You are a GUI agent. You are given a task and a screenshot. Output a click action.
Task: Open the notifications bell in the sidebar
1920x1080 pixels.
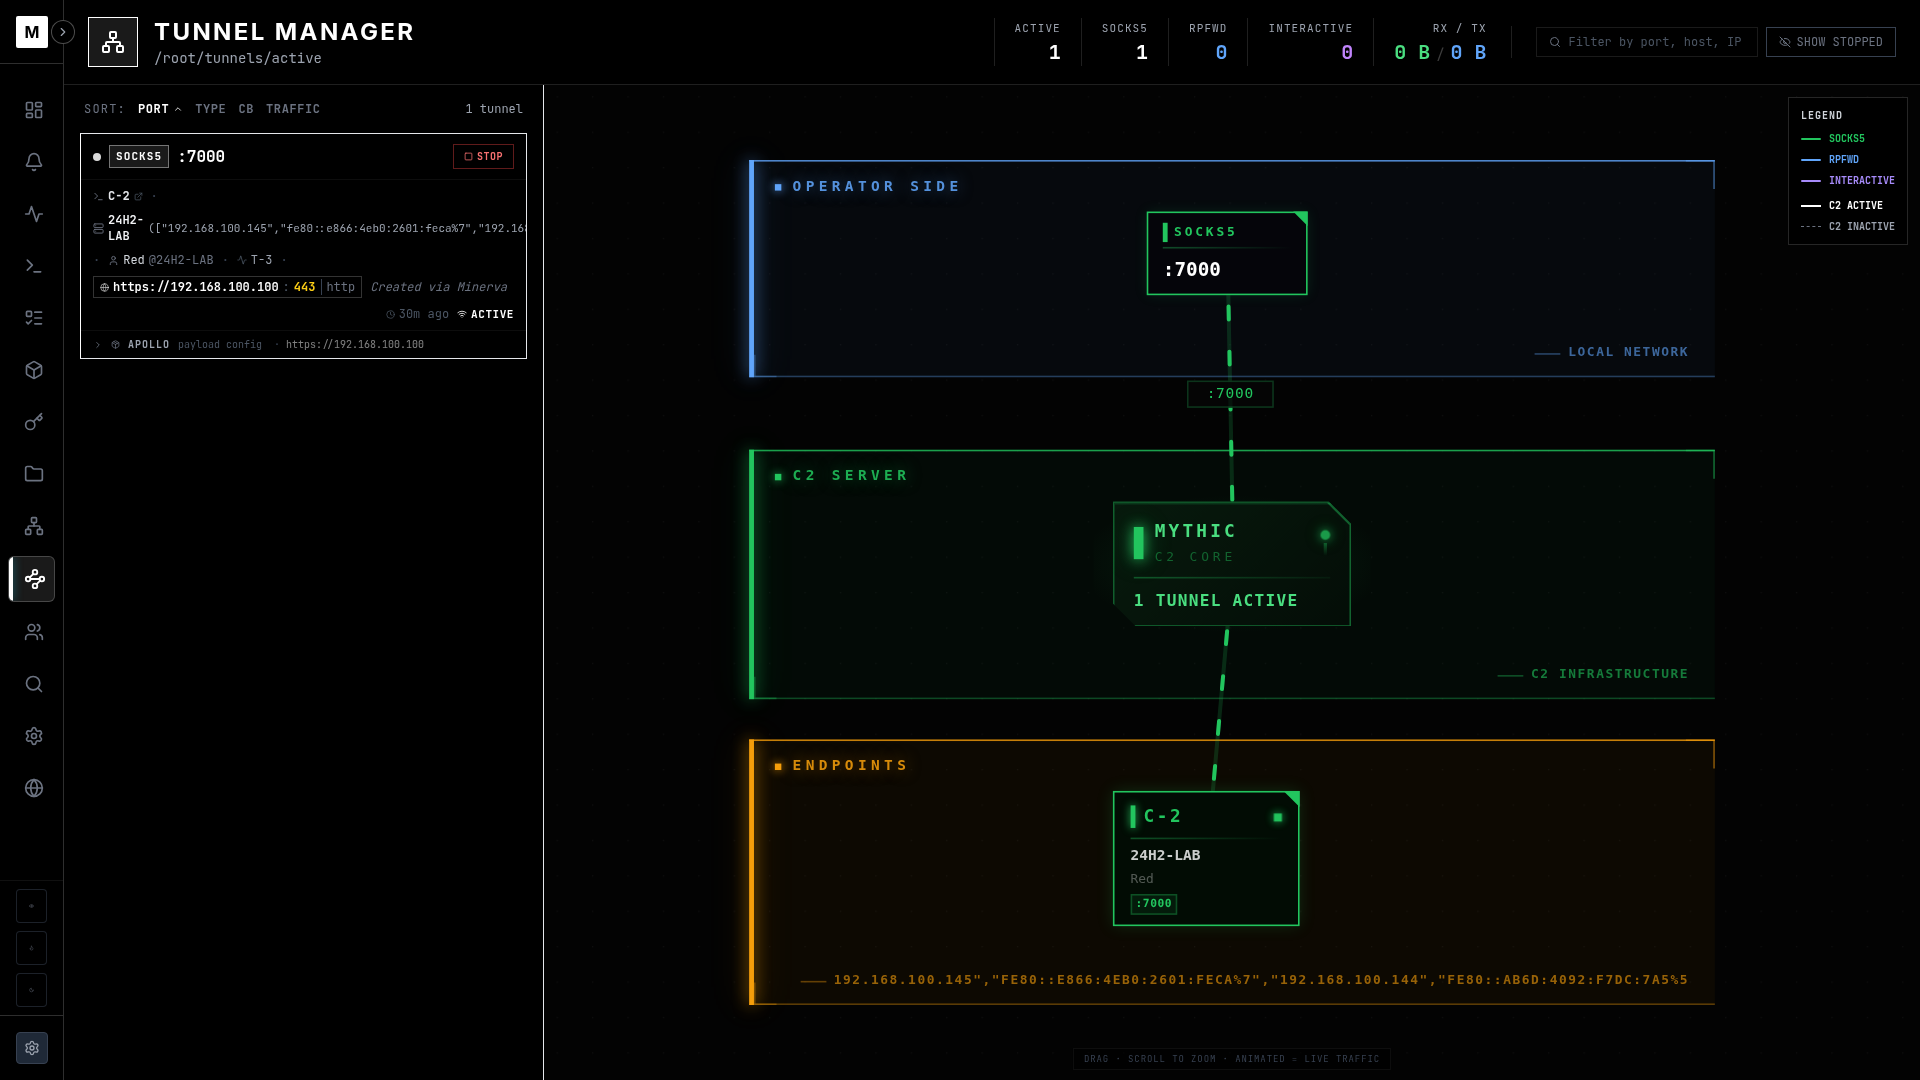[x=34, y=162]
